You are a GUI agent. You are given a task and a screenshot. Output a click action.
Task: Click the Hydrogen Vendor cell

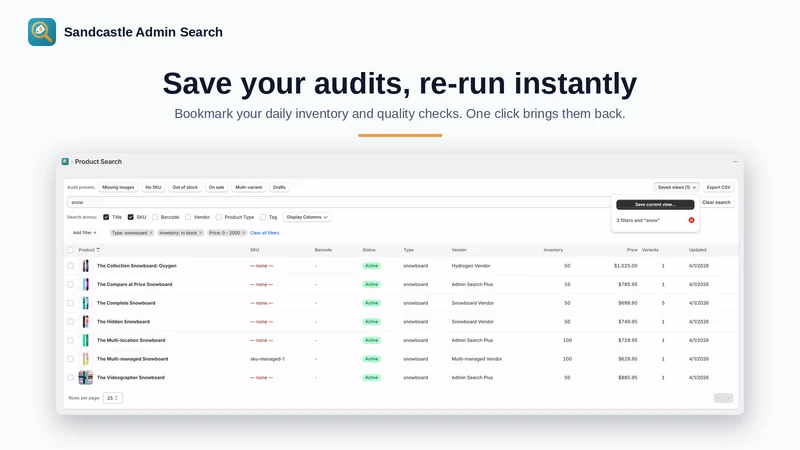point(471,266)
